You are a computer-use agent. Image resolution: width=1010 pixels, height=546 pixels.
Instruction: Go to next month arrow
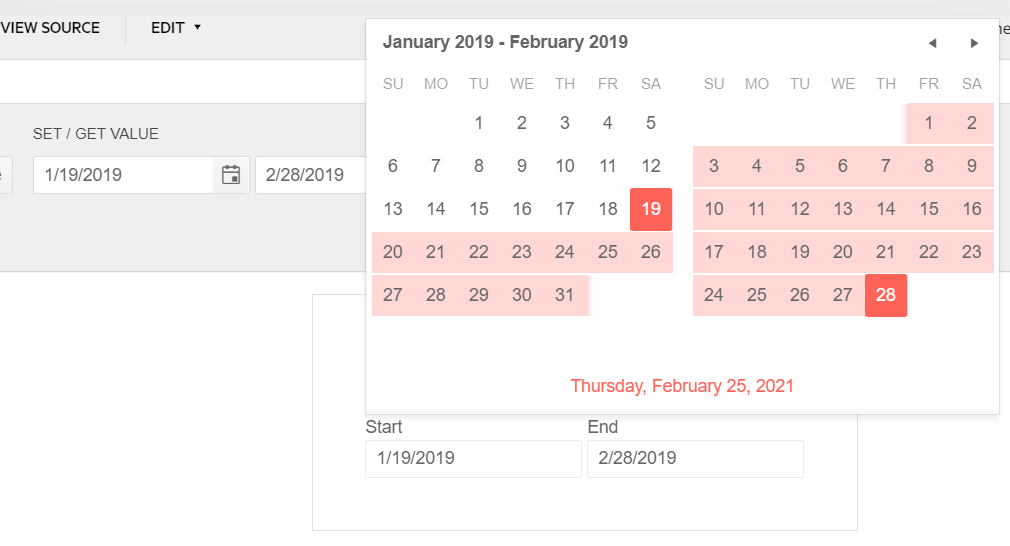click(974, 43)
